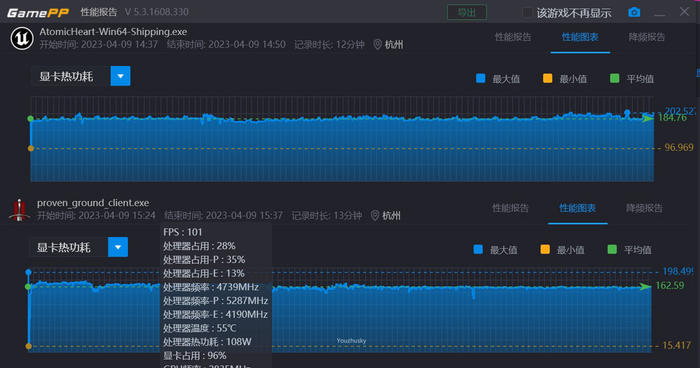Click orange 最小值 legend swatch in proven_ground chart
Image resolution: width=700 pixels, height=368 pixels.
click(x=545, y=249)
